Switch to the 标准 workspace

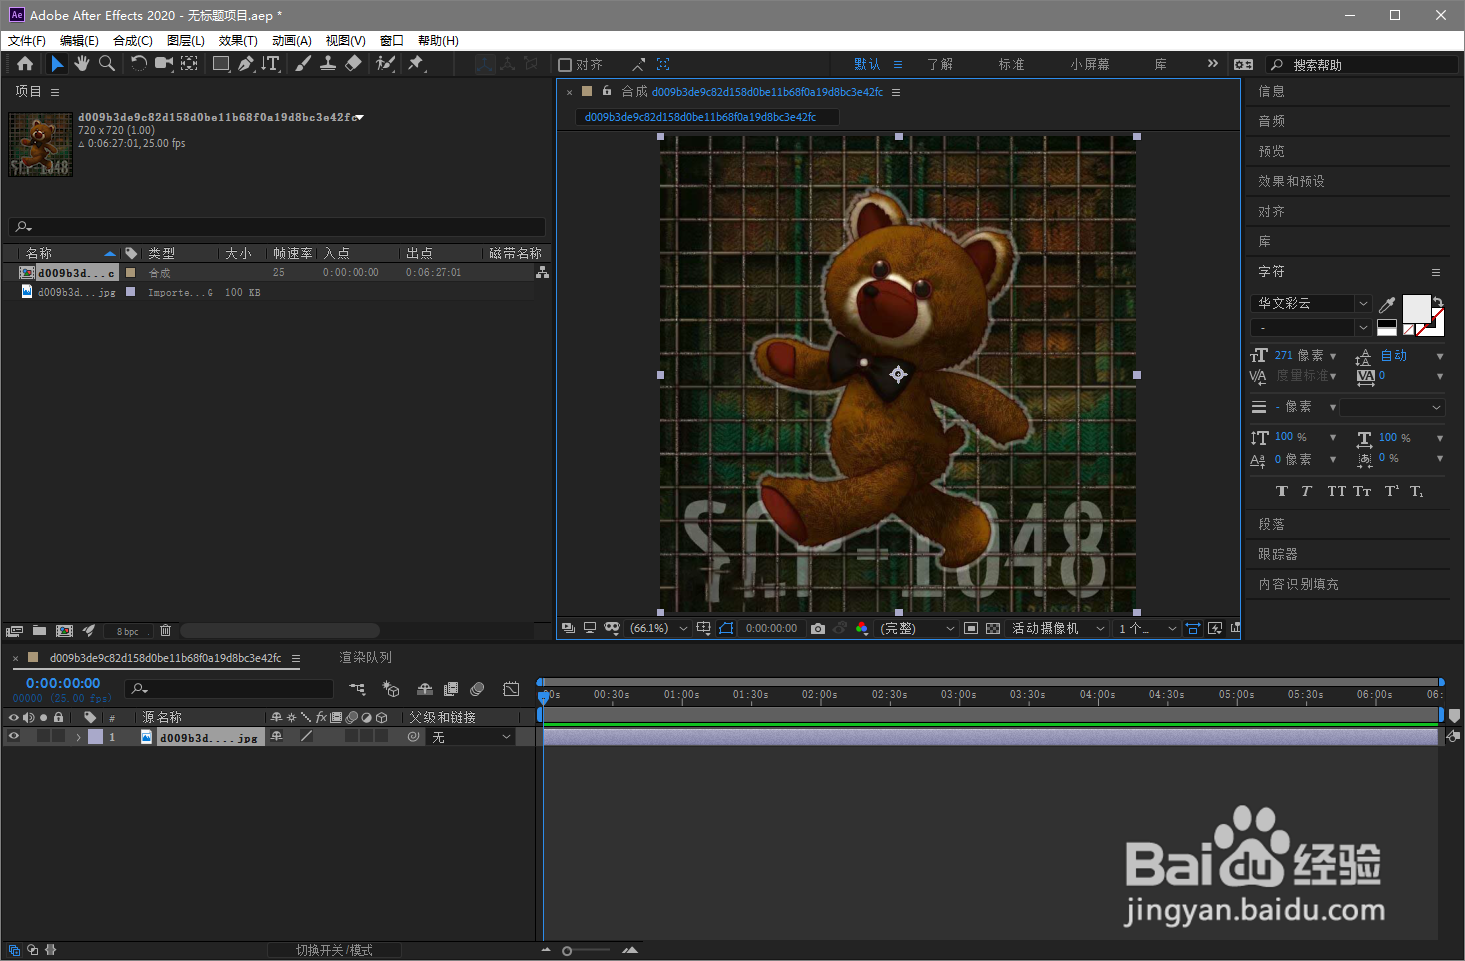click(1011, 64)
